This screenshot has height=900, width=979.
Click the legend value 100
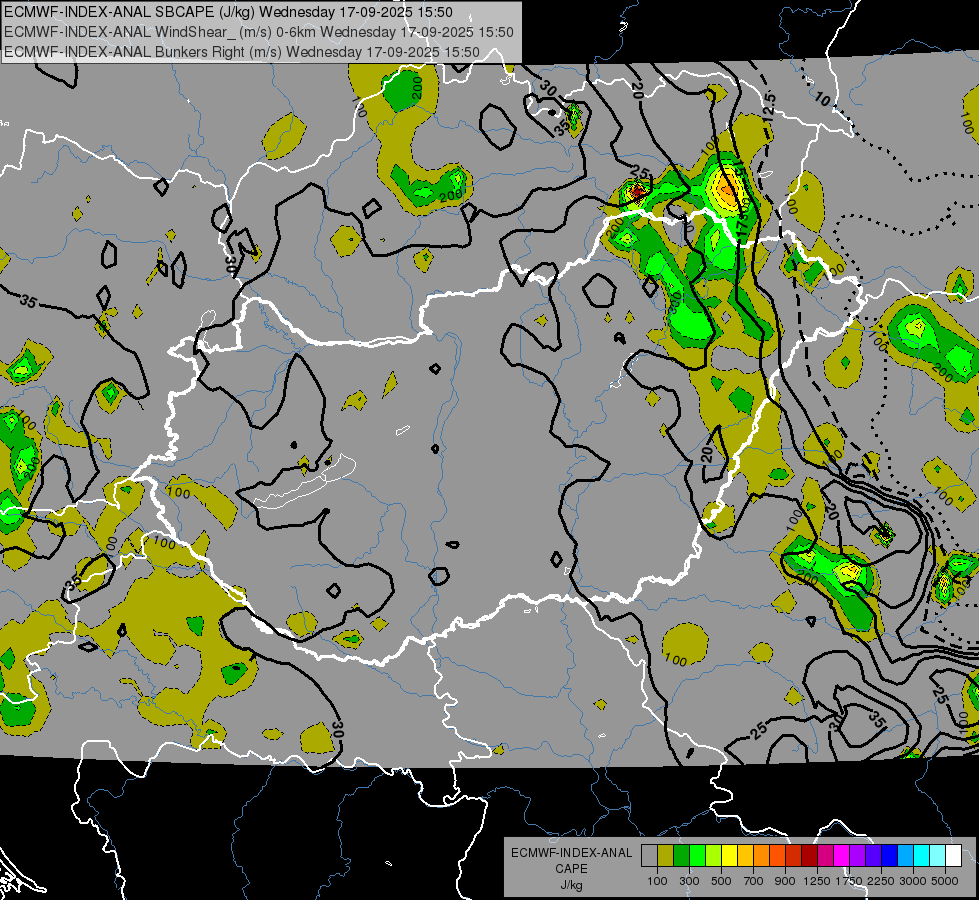(657, 881)
